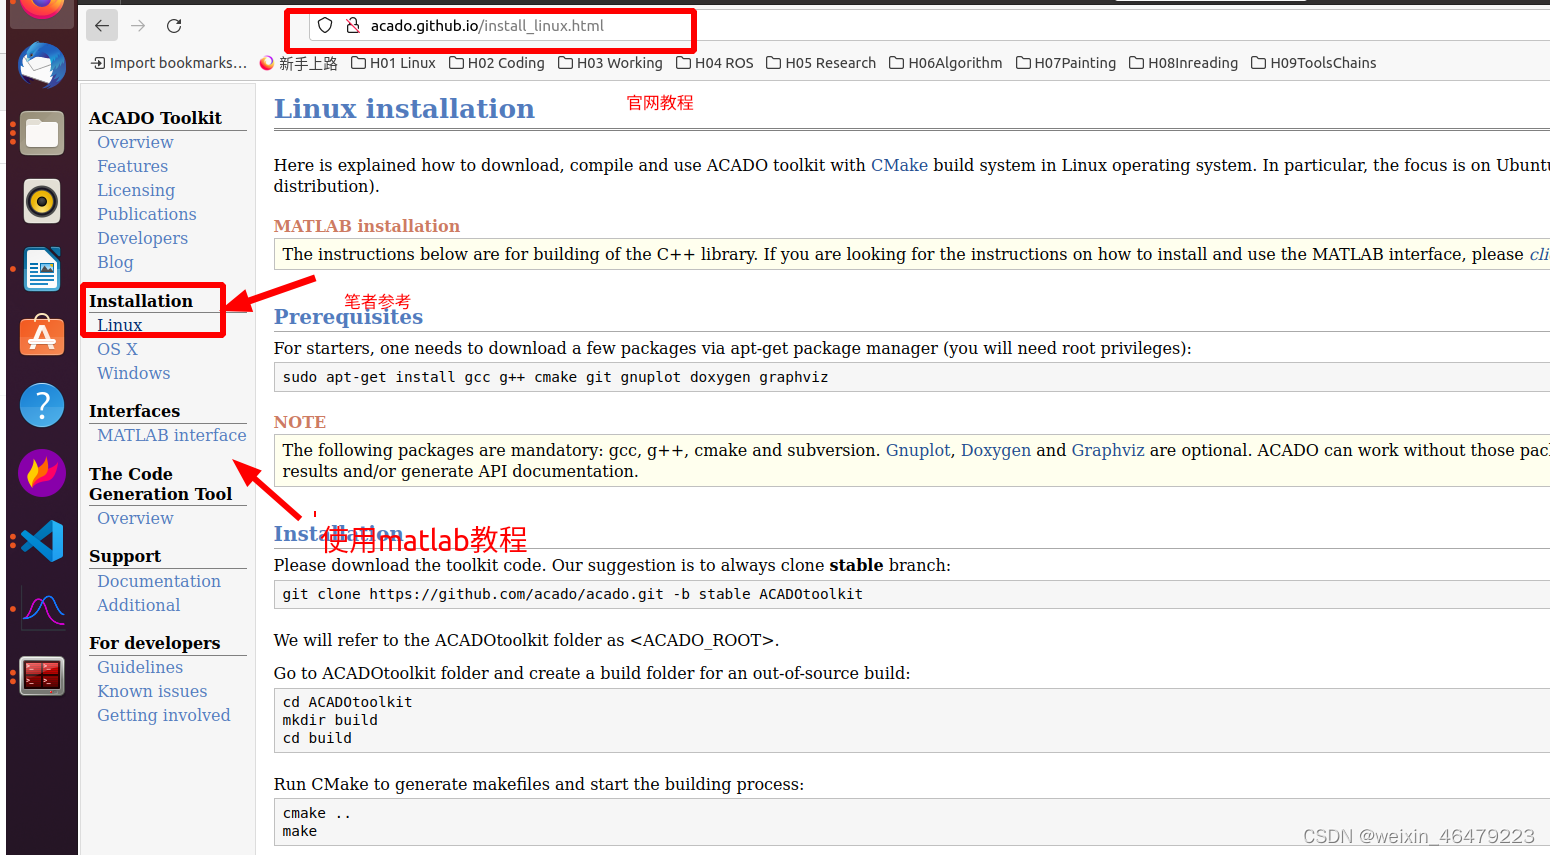Open the H09ToolsChains bookmark folder
The image size is (1550, 855).
tap(1313, 63)
